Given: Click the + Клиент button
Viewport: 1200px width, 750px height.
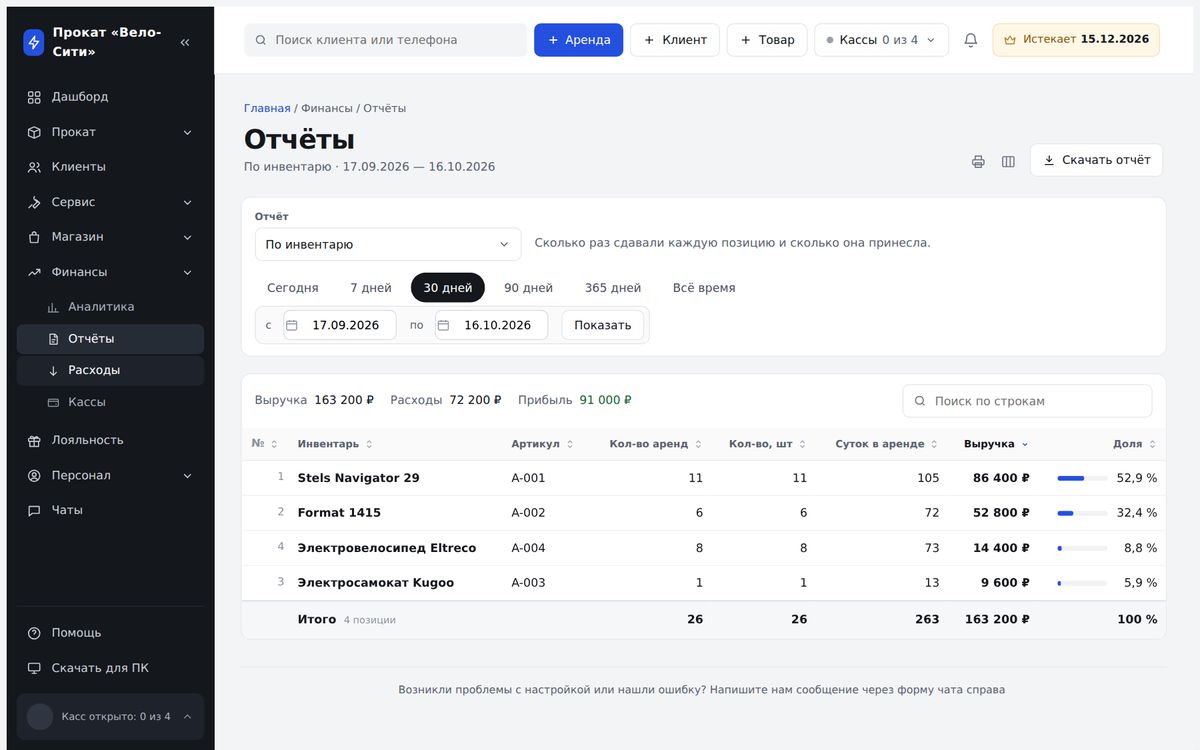Looking at the screenshot, I should pyautogui.click(x=675, y=40).
